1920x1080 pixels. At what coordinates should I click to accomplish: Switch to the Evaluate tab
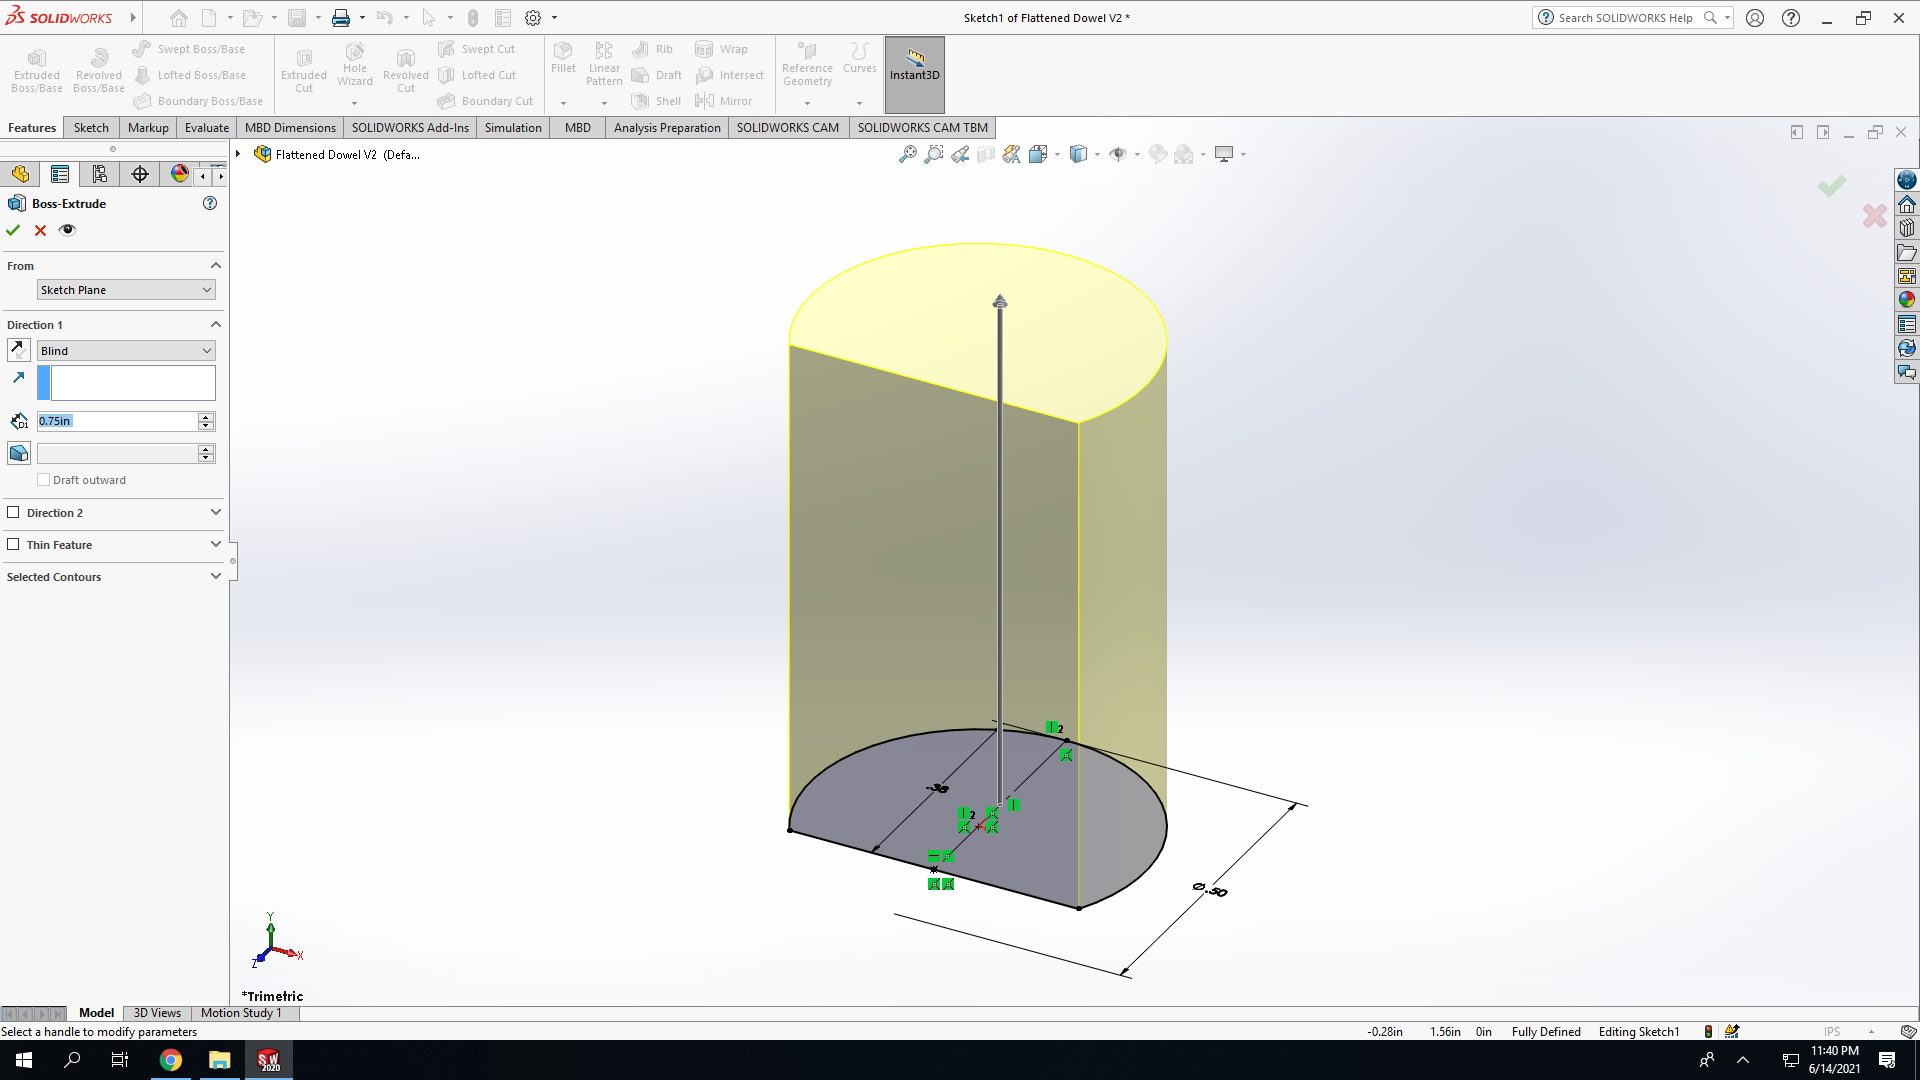pos(207,128)
